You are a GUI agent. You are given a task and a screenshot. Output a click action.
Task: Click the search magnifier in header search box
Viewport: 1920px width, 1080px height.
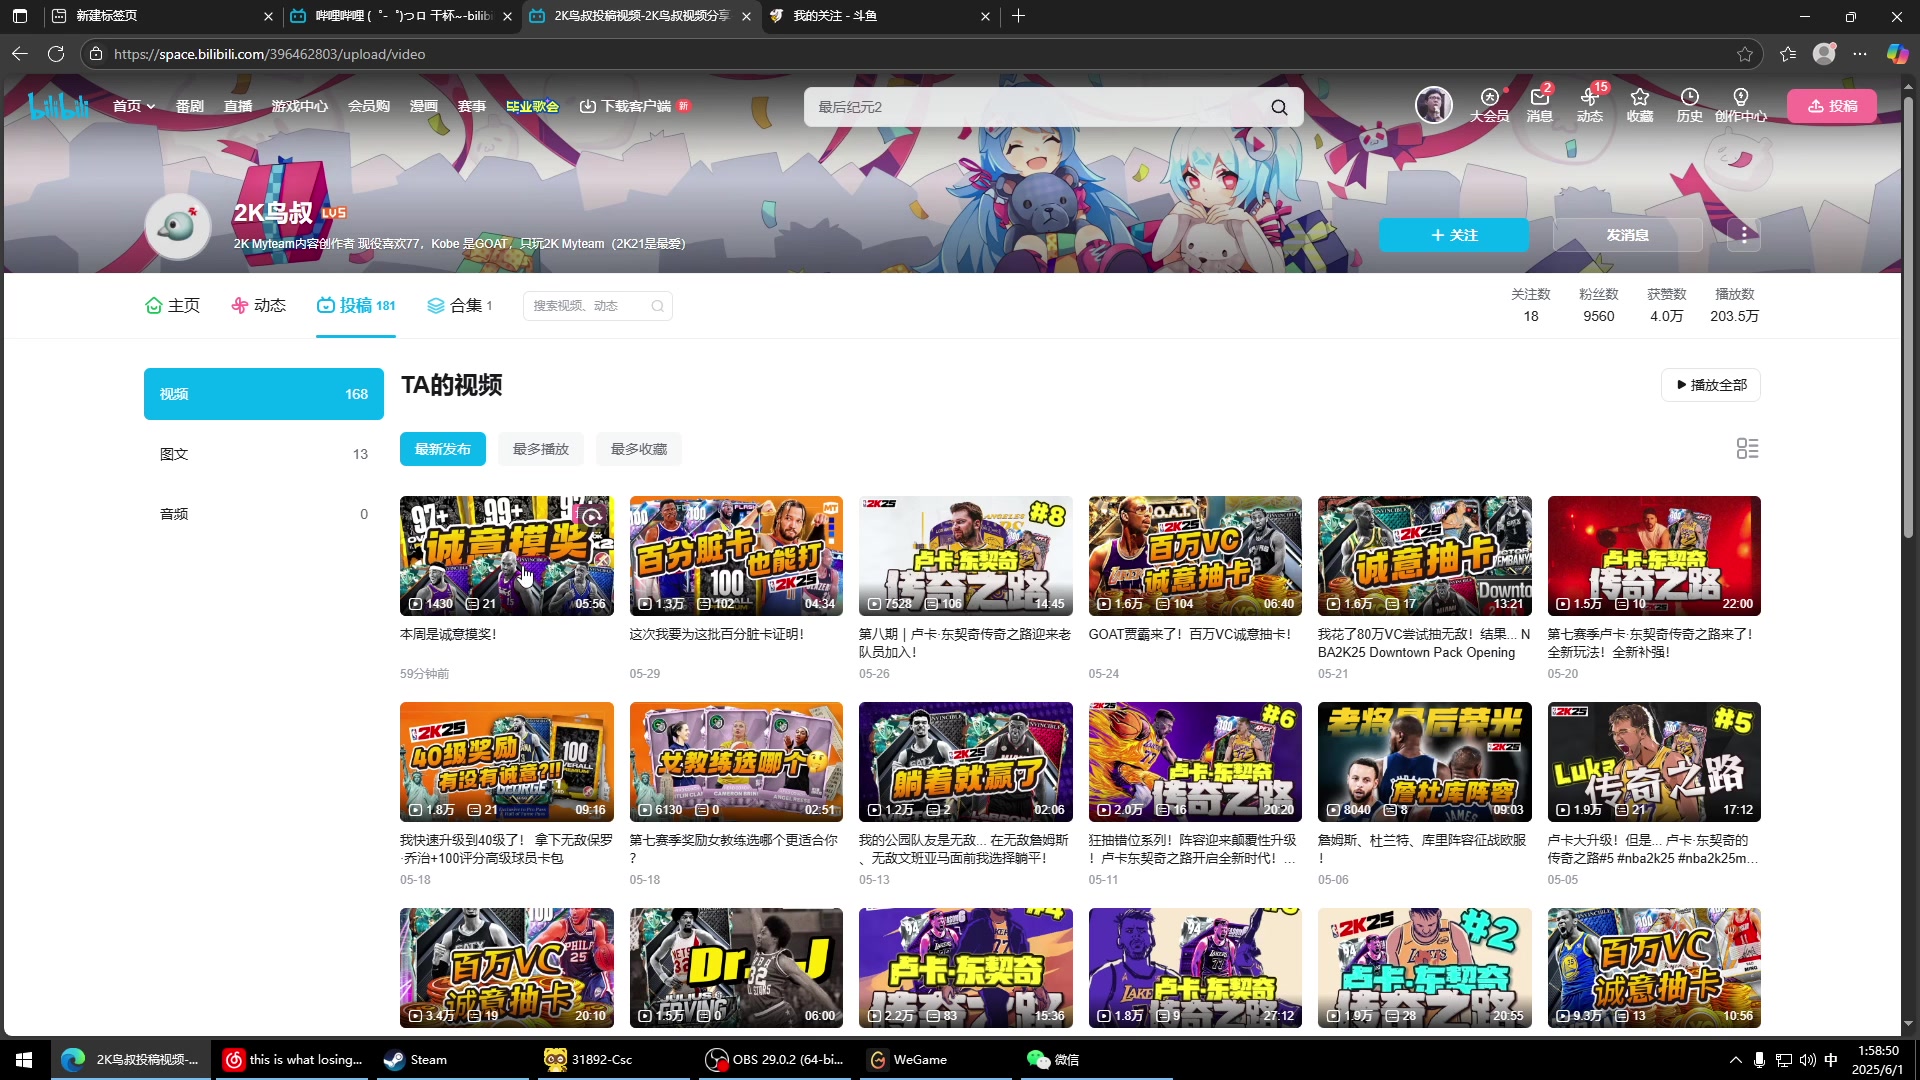tap(1279, 107)
